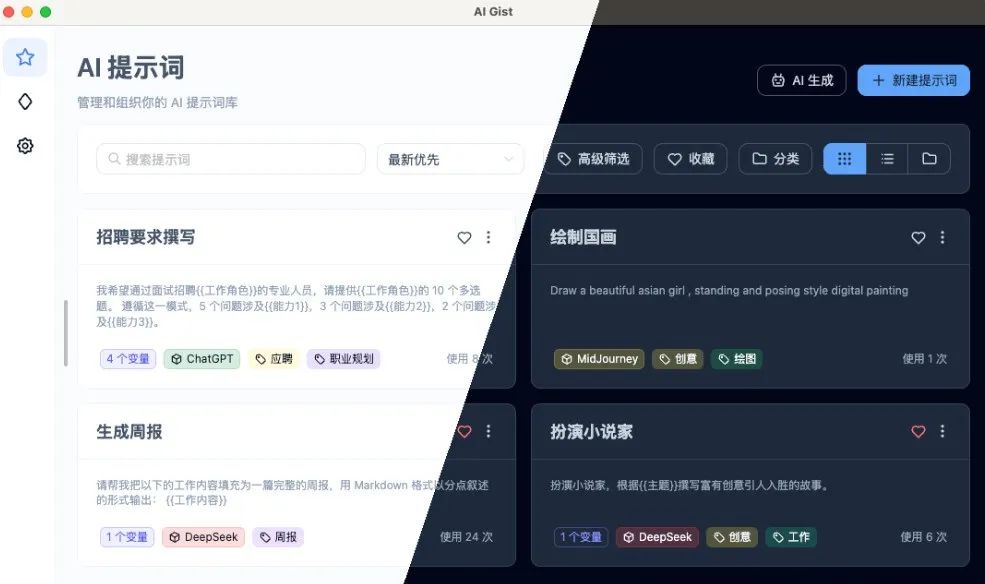The height and width of the screenshot is (584, 985).
Task: Switch to folder view
Action: [929, 159]
